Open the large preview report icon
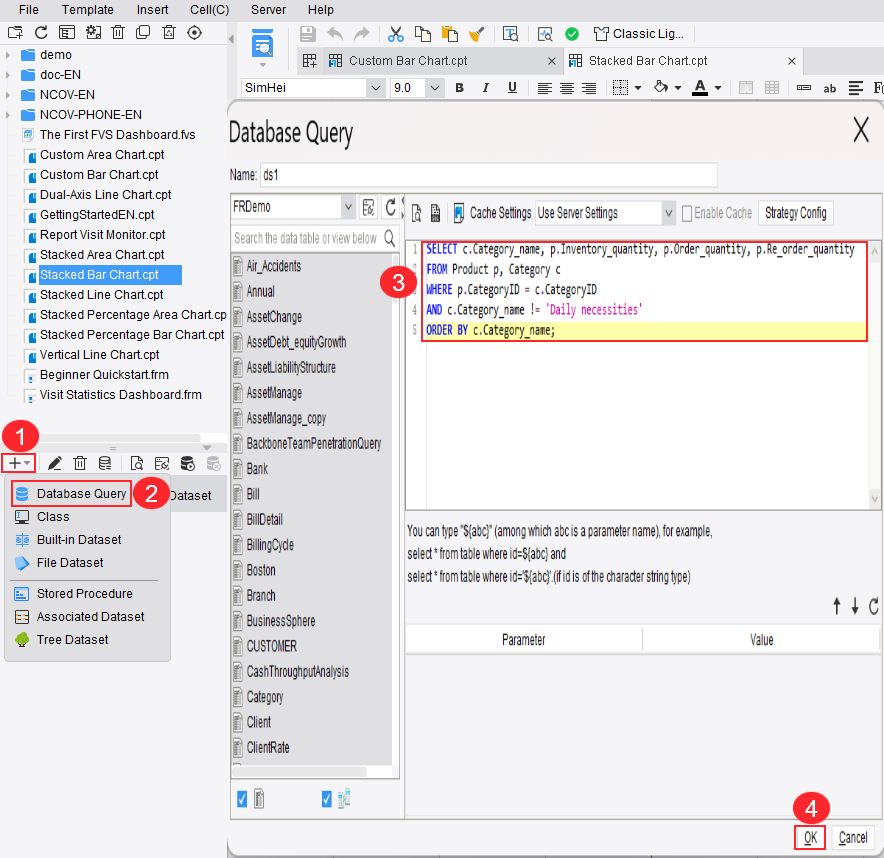This screenshot has height=858, width=884. coord(262,45)
